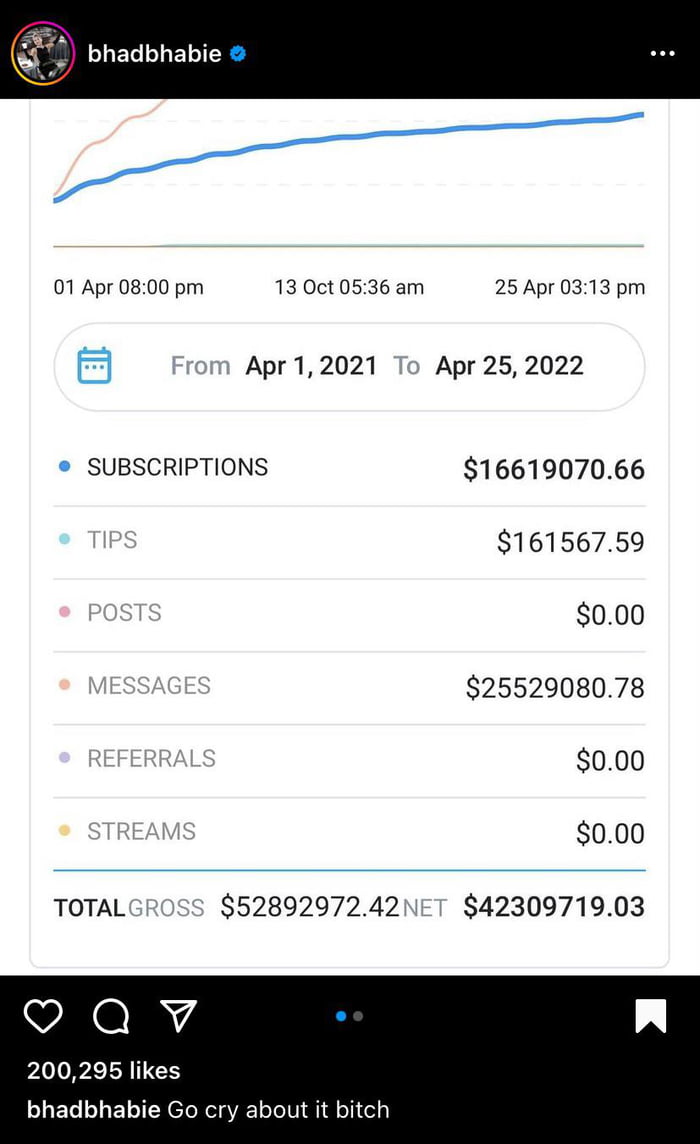
Task: Click the 200,295 likes count
Action: tap(103, 1070)
